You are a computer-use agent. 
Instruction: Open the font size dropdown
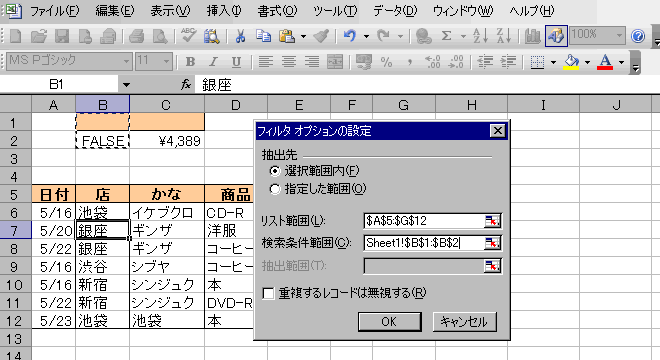166,62
